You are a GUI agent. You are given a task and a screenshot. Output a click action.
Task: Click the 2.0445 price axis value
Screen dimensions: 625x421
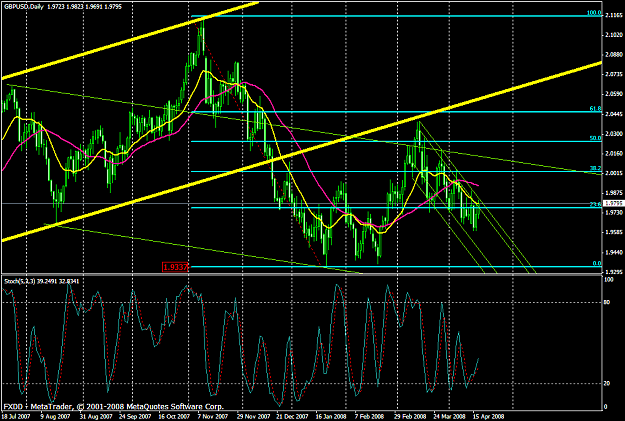613,114
